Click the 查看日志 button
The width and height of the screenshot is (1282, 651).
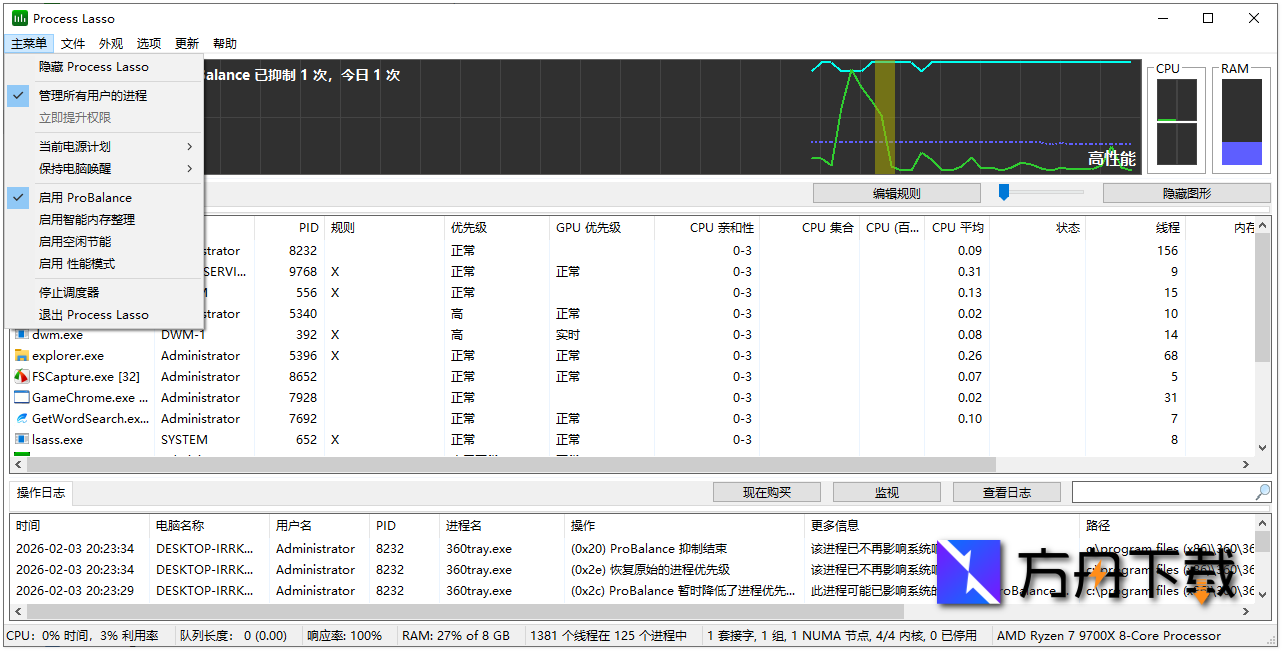[x=1006, y=491]
